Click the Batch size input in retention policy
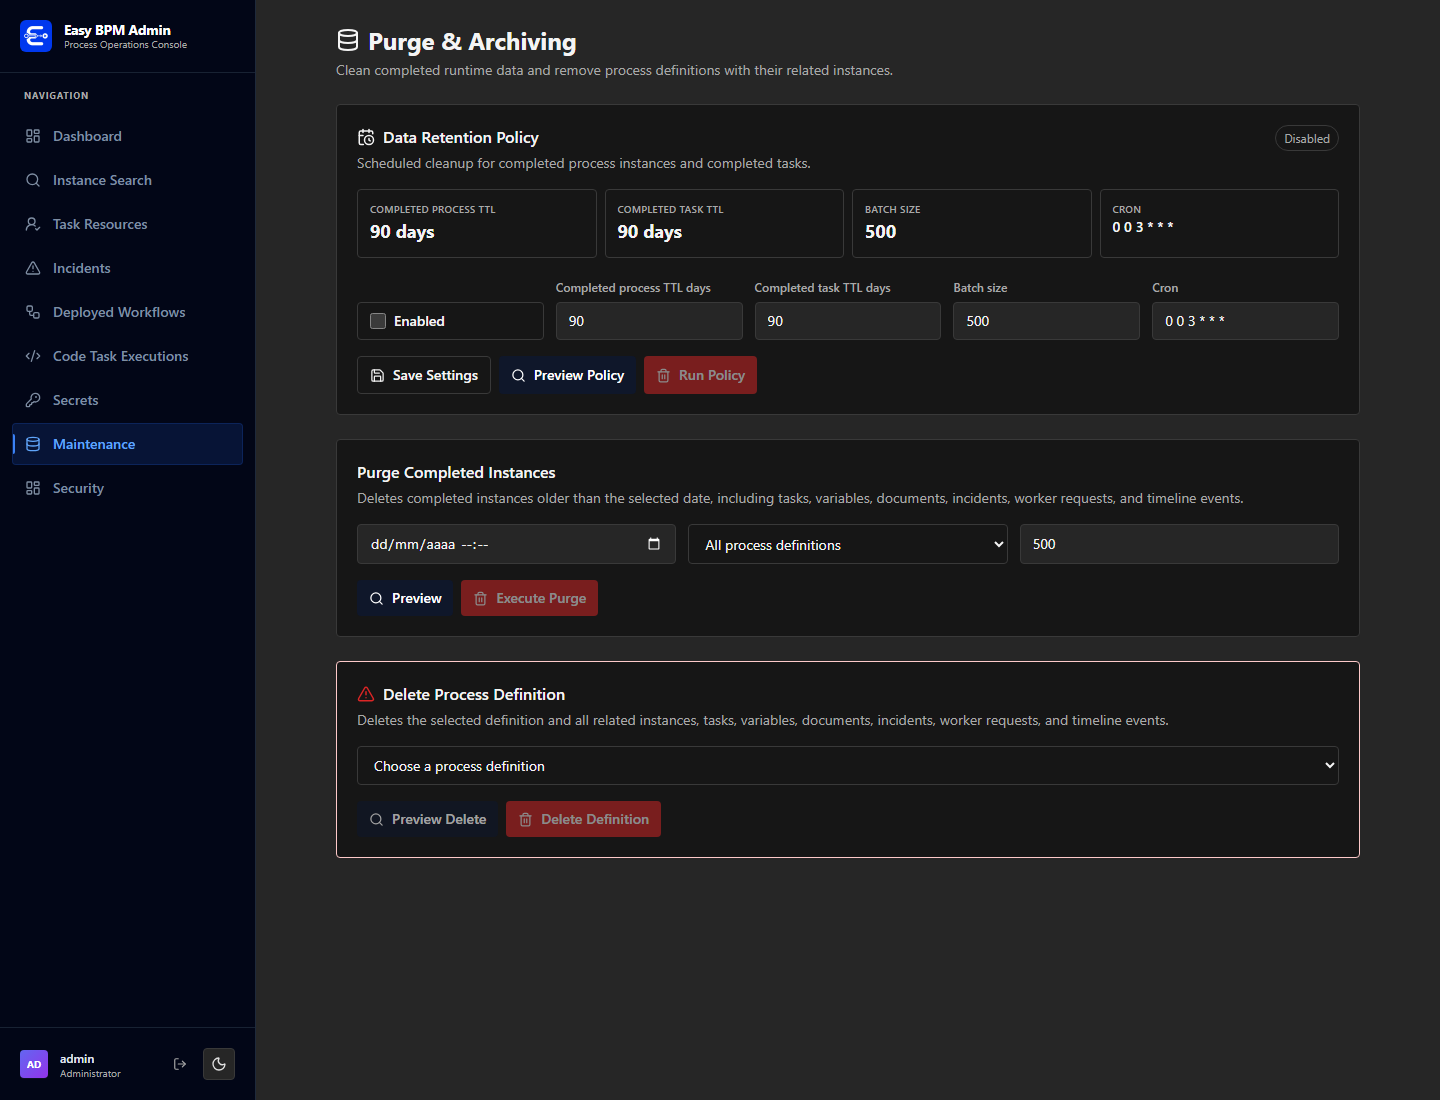 pyautogui.click(x=1046, y=321)
